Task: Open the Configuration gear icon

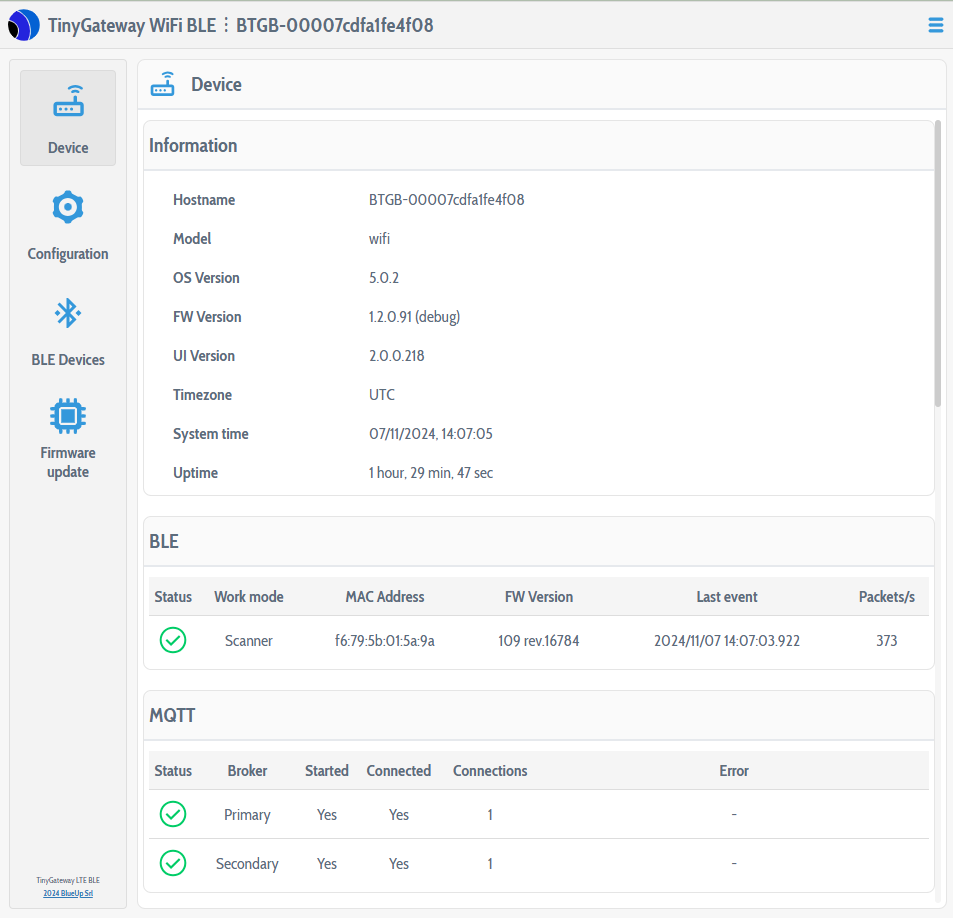Action: pyautogui.click(x=67, y=207)
